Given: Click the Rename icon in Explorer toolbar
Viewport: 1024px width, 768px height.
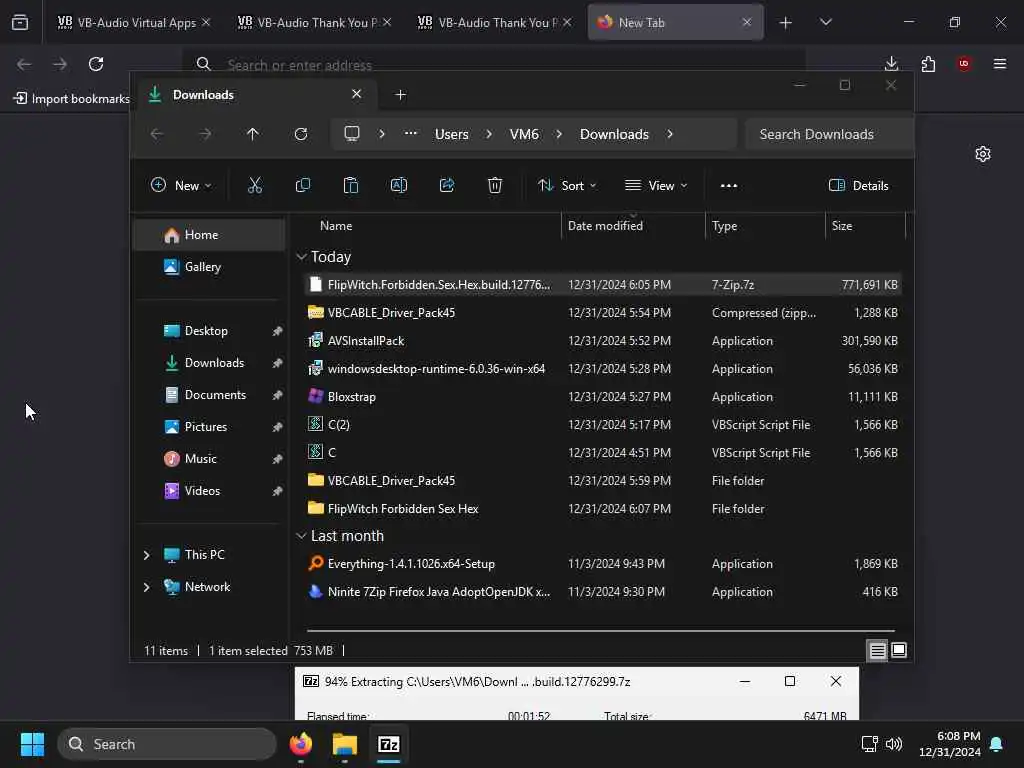Looking at the screenshot, I should click(x=399, y=185).
